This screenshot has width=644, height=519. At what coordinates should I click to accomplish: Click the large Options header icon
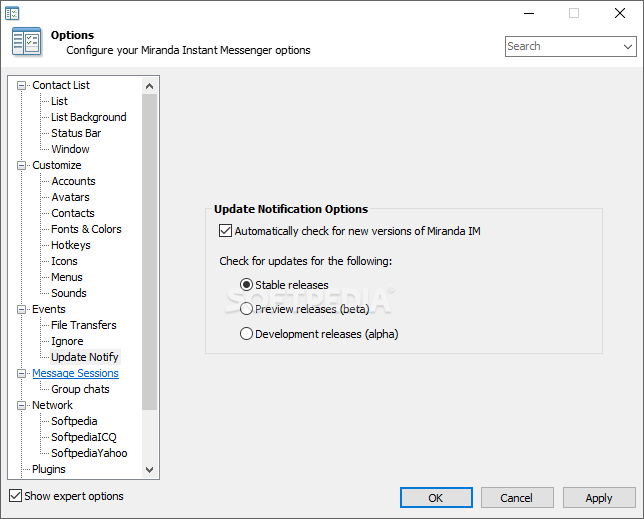27,41
